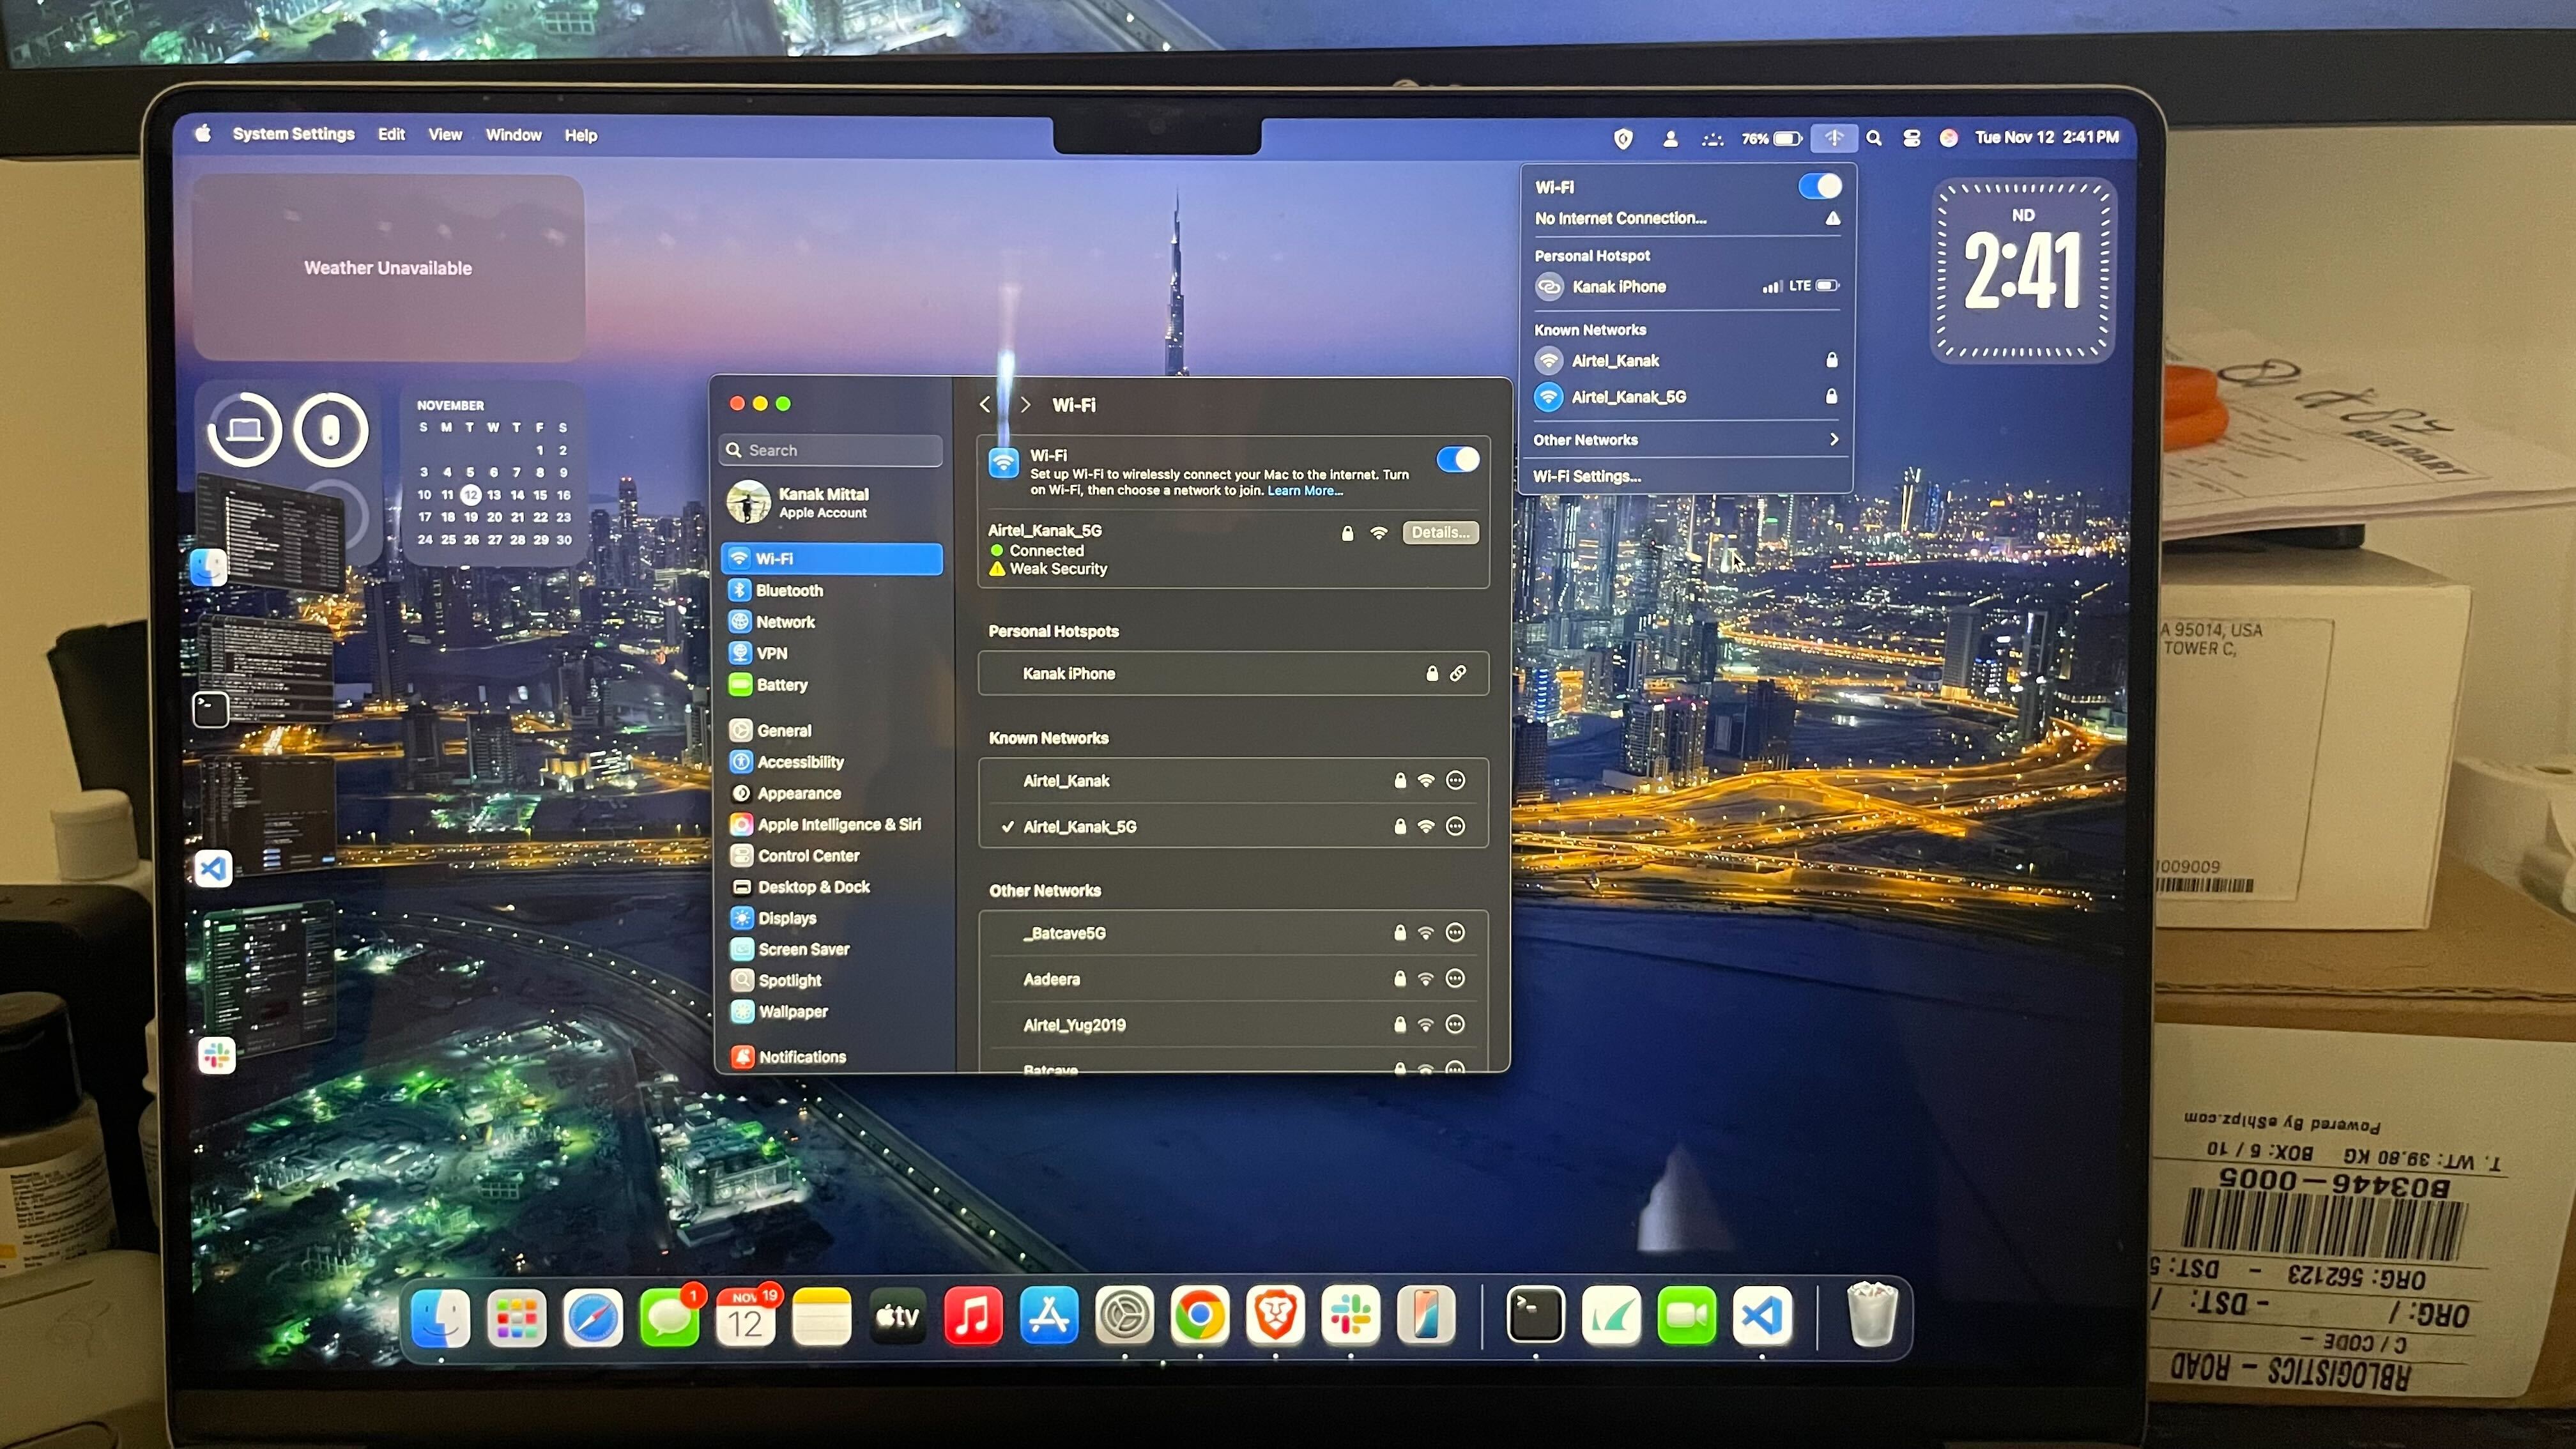Open the Window menu

pyautogui.click(x=513, y=135)
